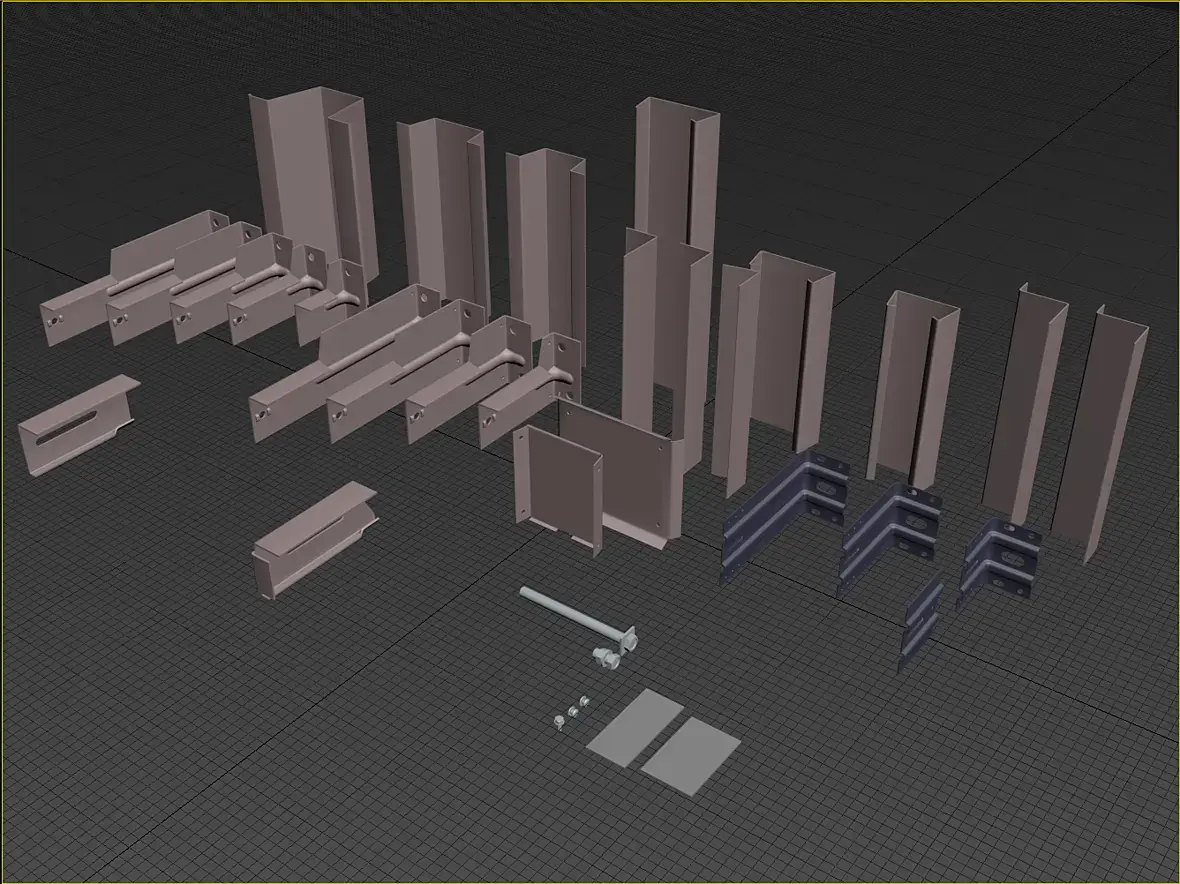This screenshot has width=1180, height=884.
Task: Select the tallest upright profile at back left
Action: tap(314, 185)
